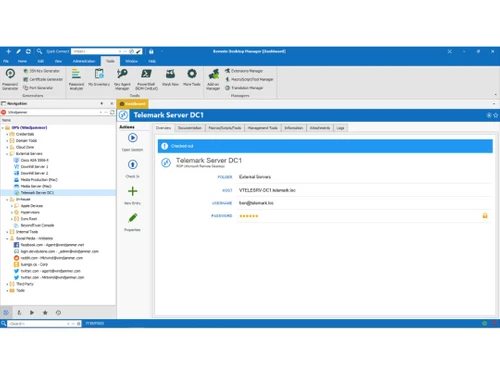Expand the Hypervisors folder
The height and width of the screenshot is (375, 500).
(12, 212)
